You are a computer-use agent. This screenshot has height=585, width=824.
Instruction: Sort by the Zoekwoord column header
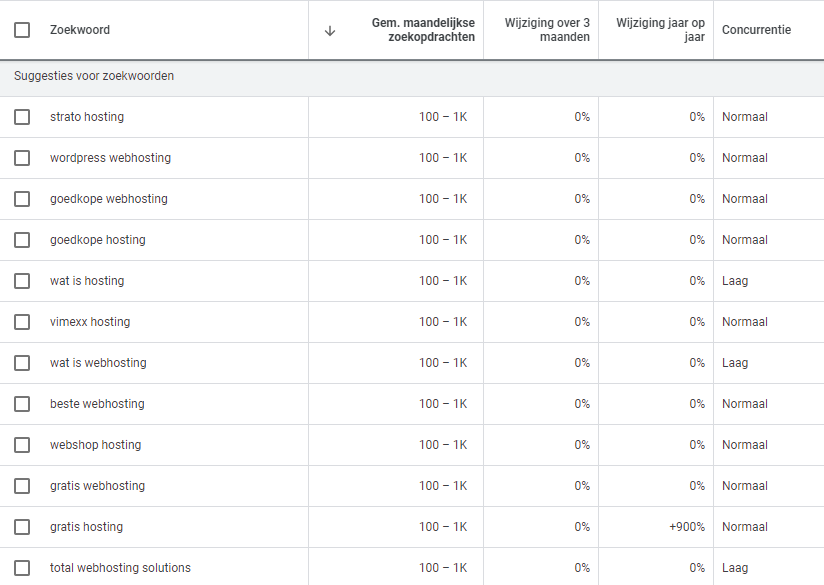tap(80, 30)
